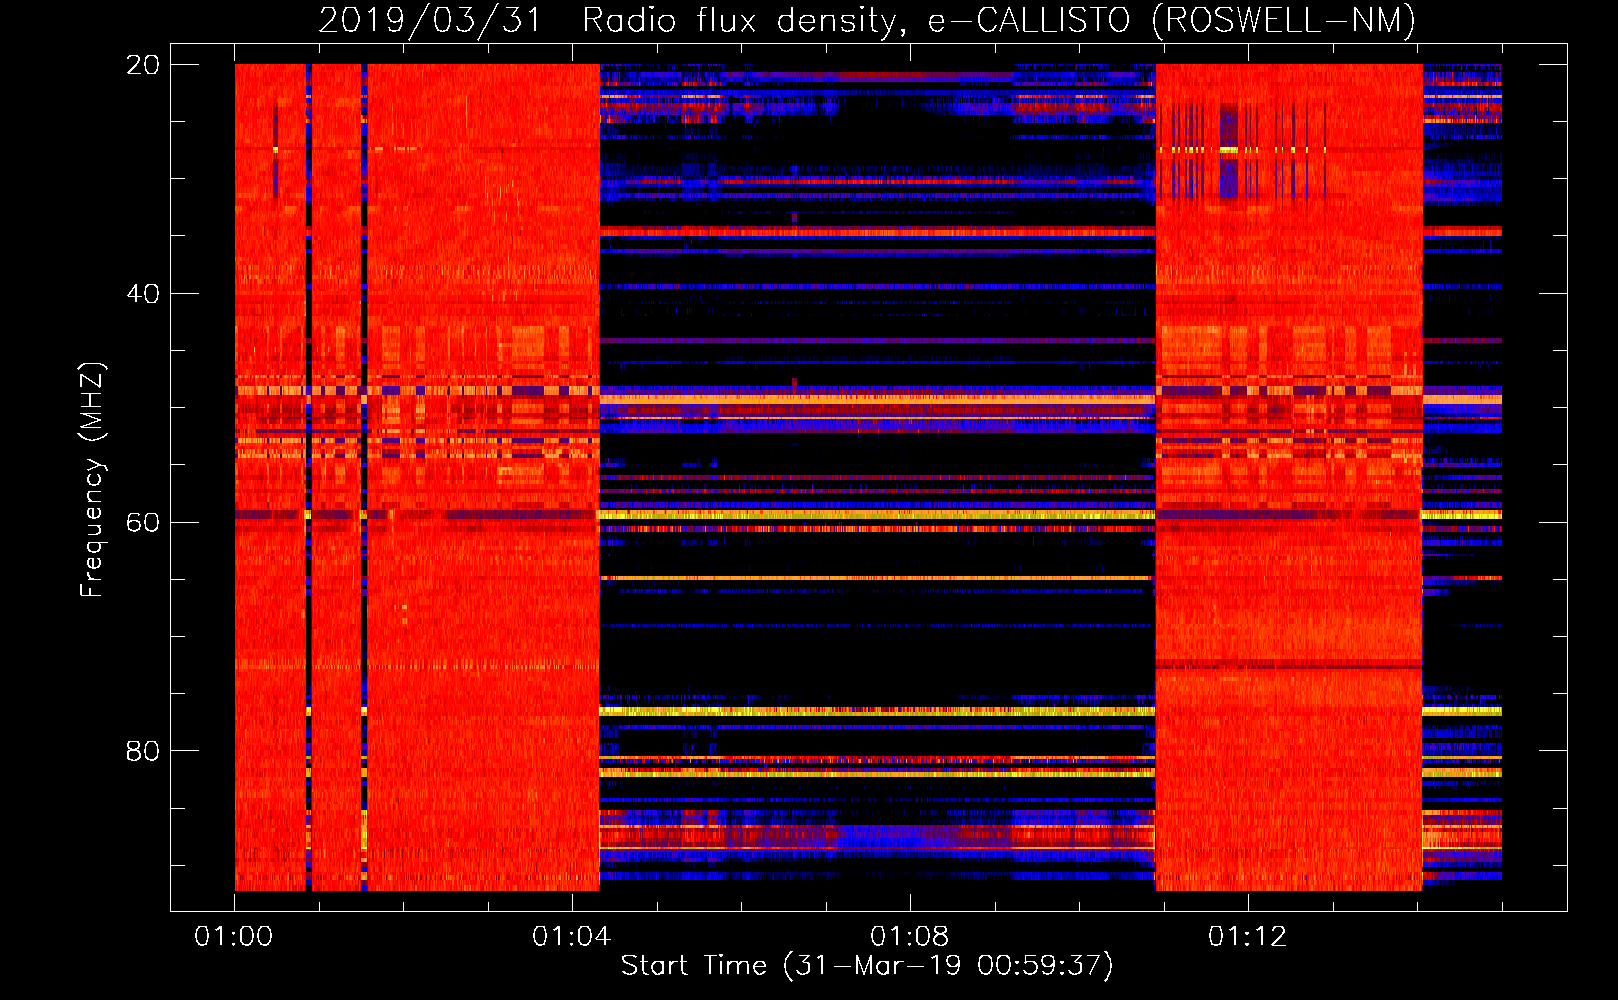Click the '01:12' time tick label
The image size is (1618, 1000).
point(1247,937)
